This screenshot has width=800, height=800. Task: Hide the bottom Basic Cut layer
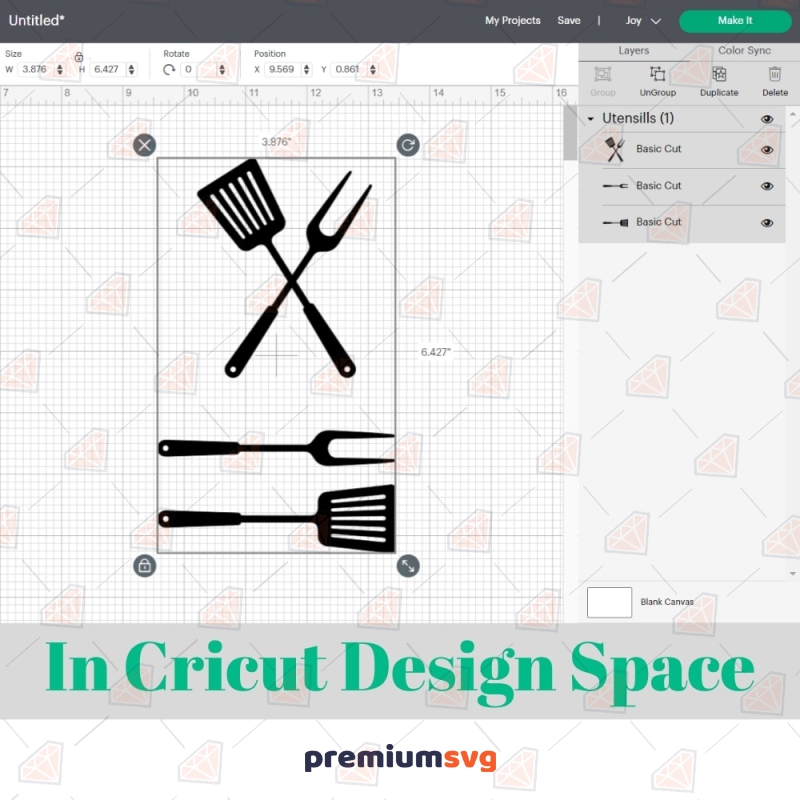point(766,221)
